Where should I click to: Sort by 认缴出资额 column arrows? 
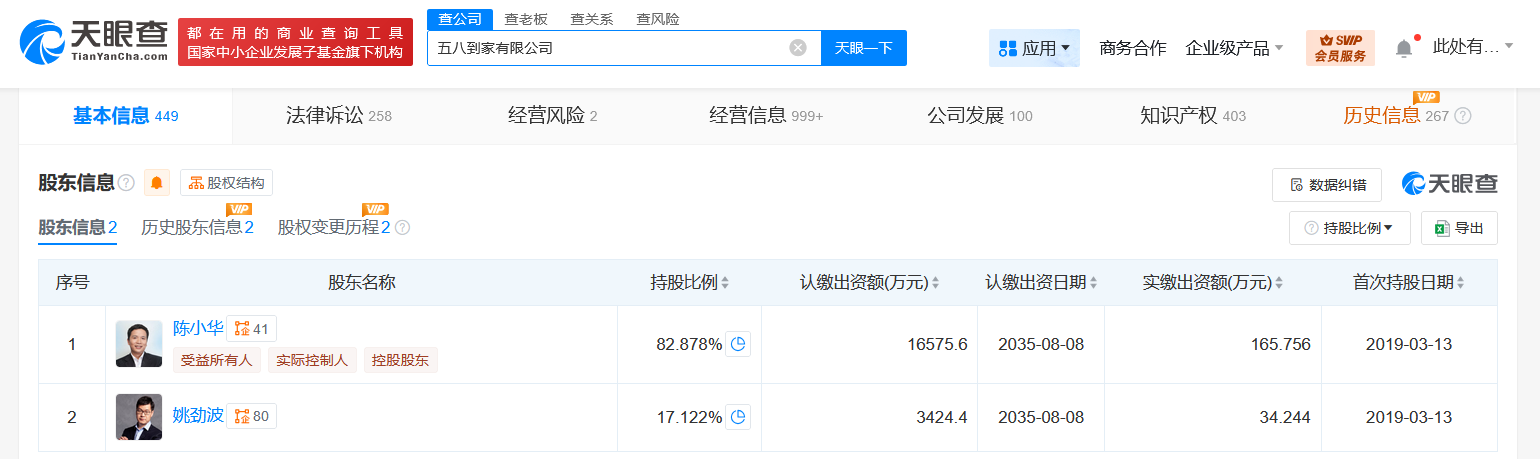tap(935, 283)
